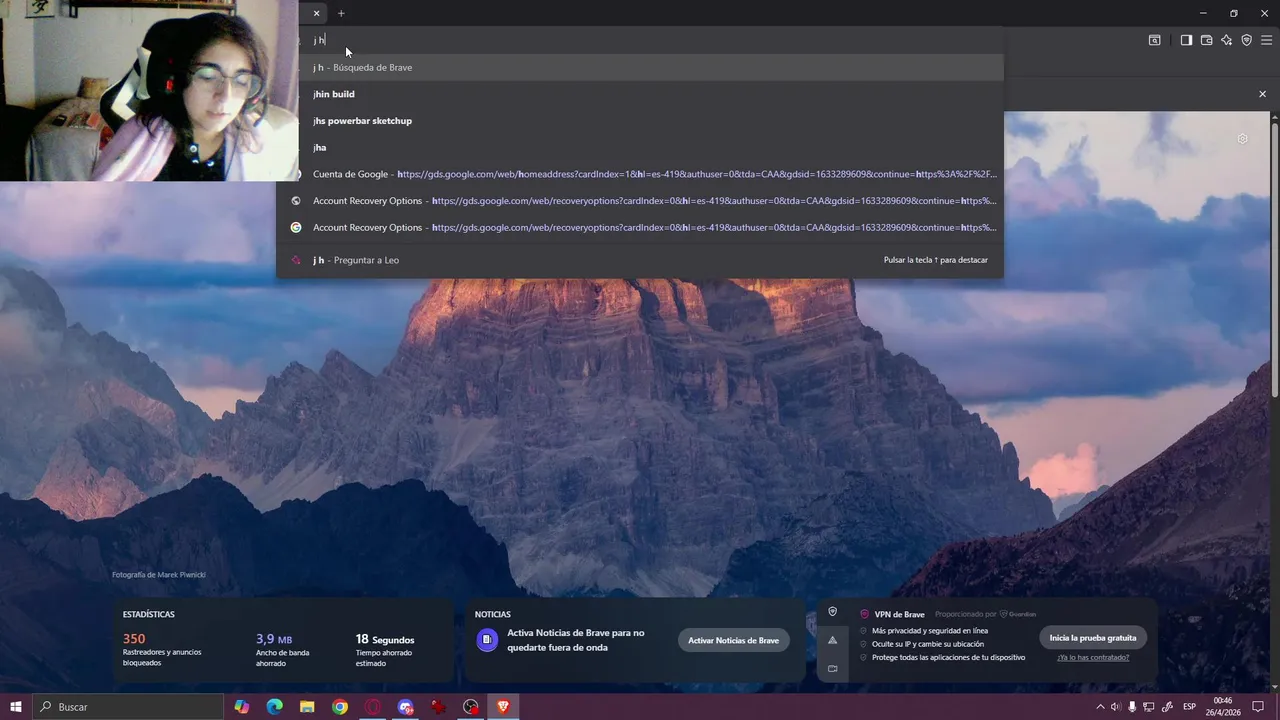Open the volume speaker tray icon

click(1116, 707)
